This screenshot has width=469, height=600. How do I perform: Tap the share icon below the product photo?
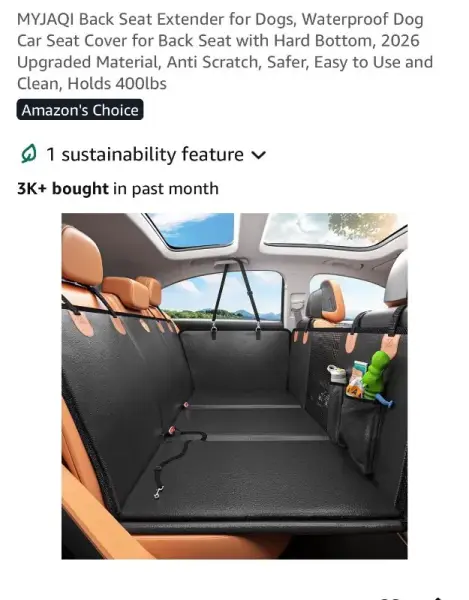pos(439,597)
